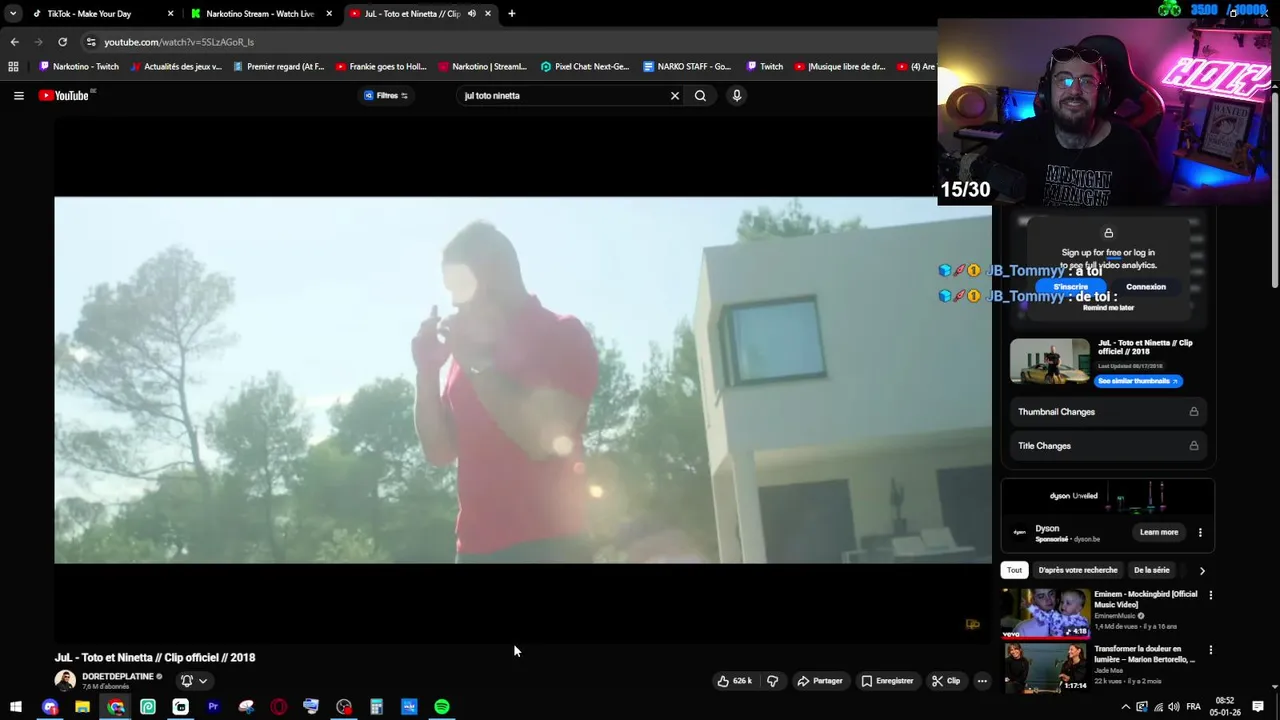1280x720 pixels.
Task: Open NARKO STAFF Google Docs bookmark
Action: click(x=687, y=67)
